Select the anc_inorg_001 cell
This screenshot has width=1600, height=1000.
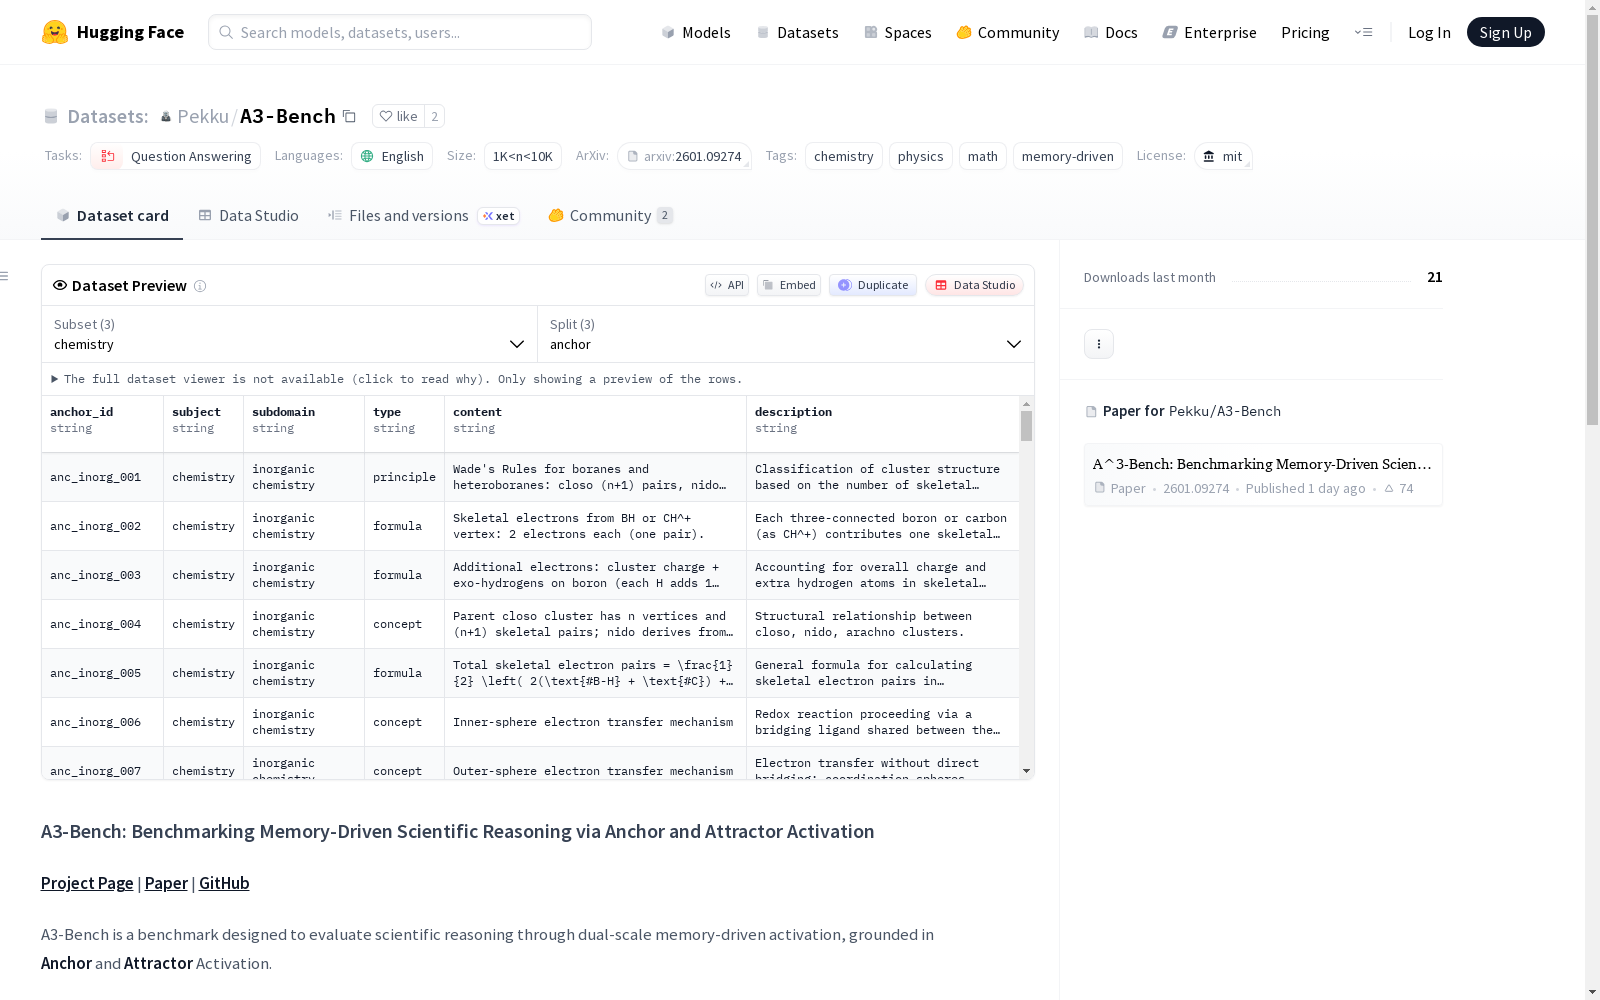tap(102, 477)
